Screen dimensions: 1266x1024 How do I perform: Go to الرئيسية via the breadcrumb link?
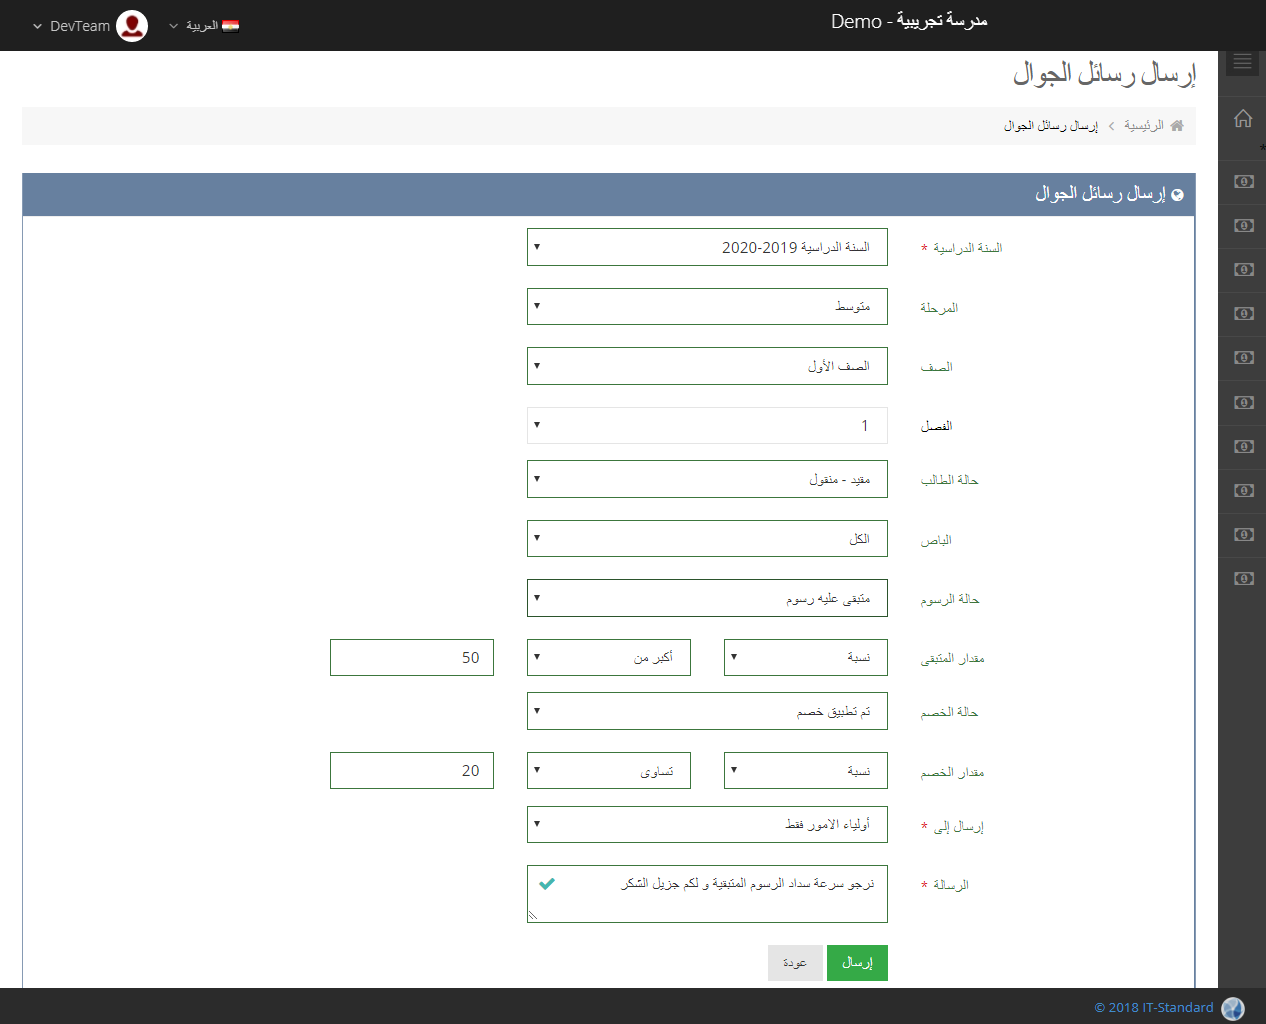1143,126
